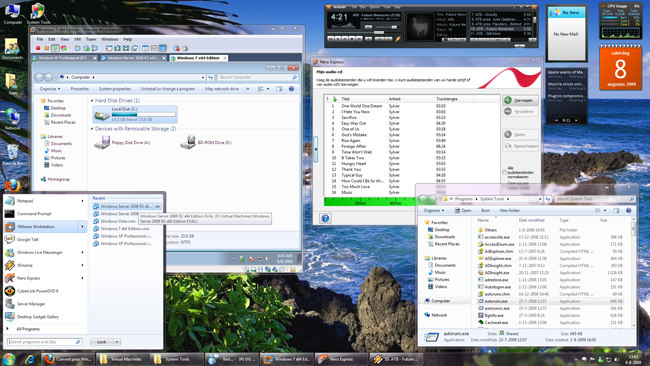Screen dimensions: 650x366
Task: Click the help icon in the System Tools window
Action: [629, 211]
